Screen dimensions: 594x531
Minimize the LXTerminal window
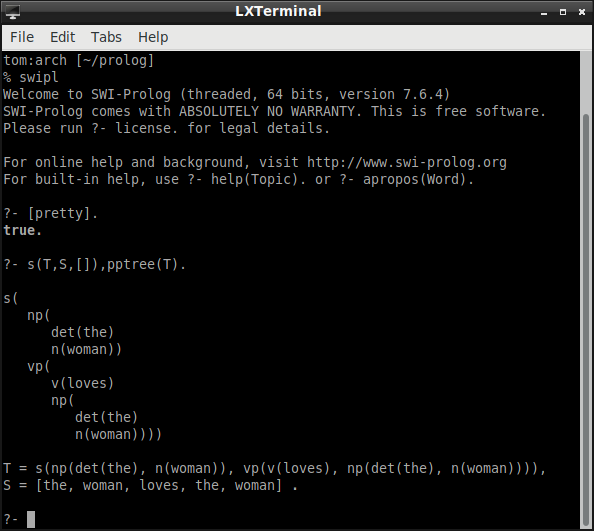[544, 12]
